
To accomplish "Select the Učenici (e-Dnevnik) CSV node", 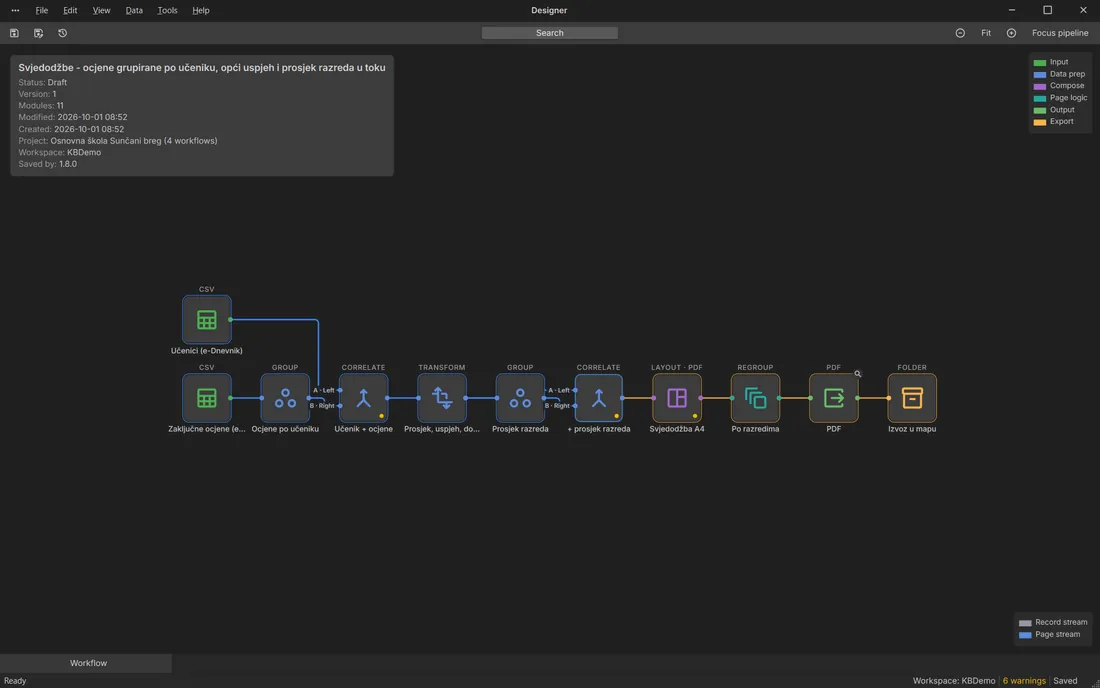I will (x=206, y=320).
